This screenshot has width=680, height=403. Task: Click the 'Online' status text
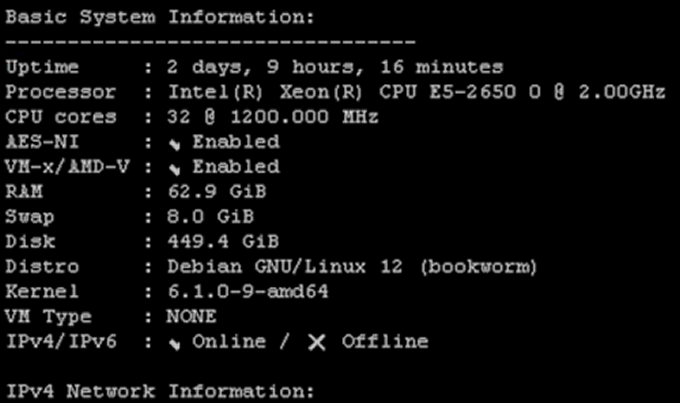(229, 342)
